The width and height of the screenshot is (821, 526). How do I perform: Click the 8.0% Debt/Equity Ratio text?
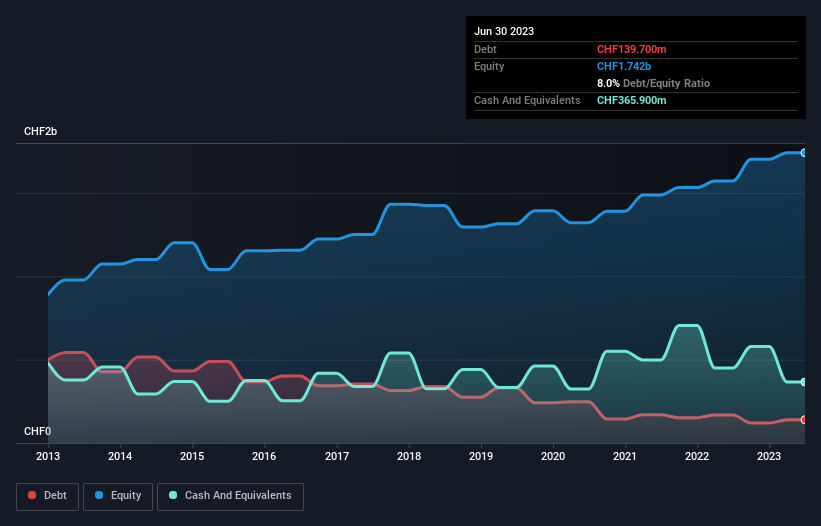click(653, 83)
